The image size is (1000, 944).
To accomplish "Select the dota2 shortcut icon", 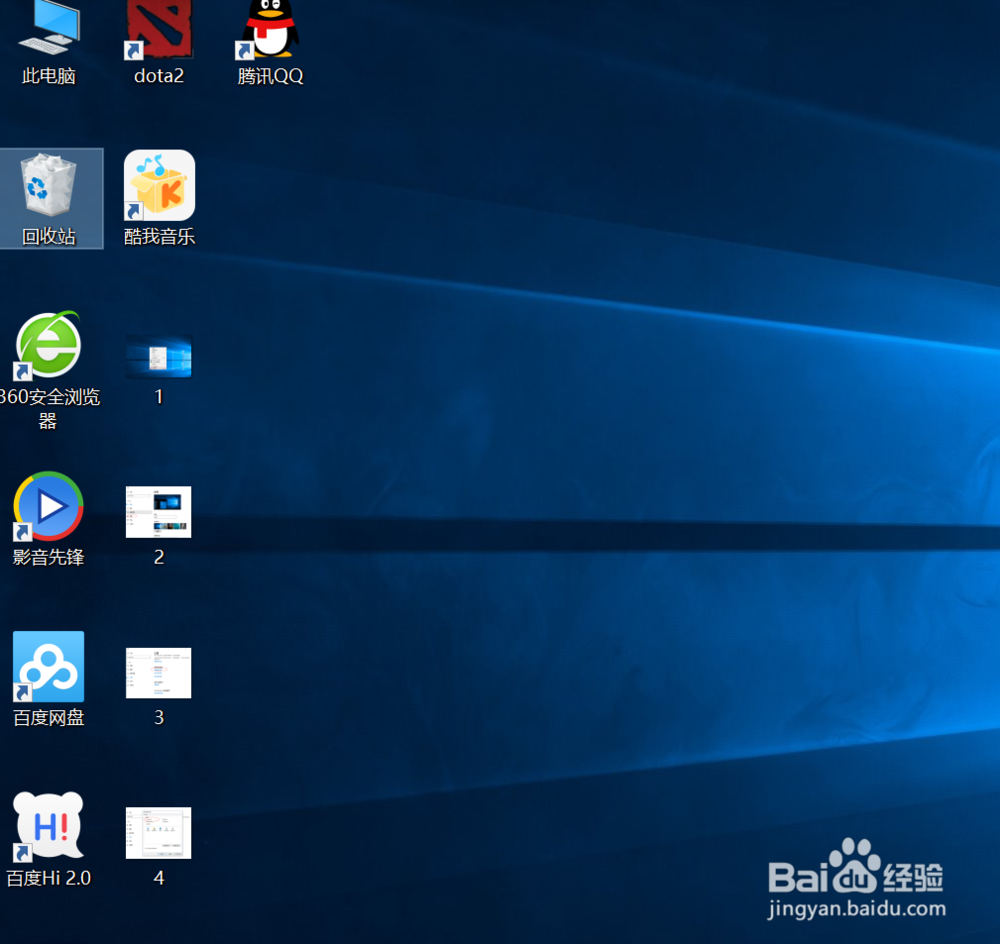I will click(159, 29).
